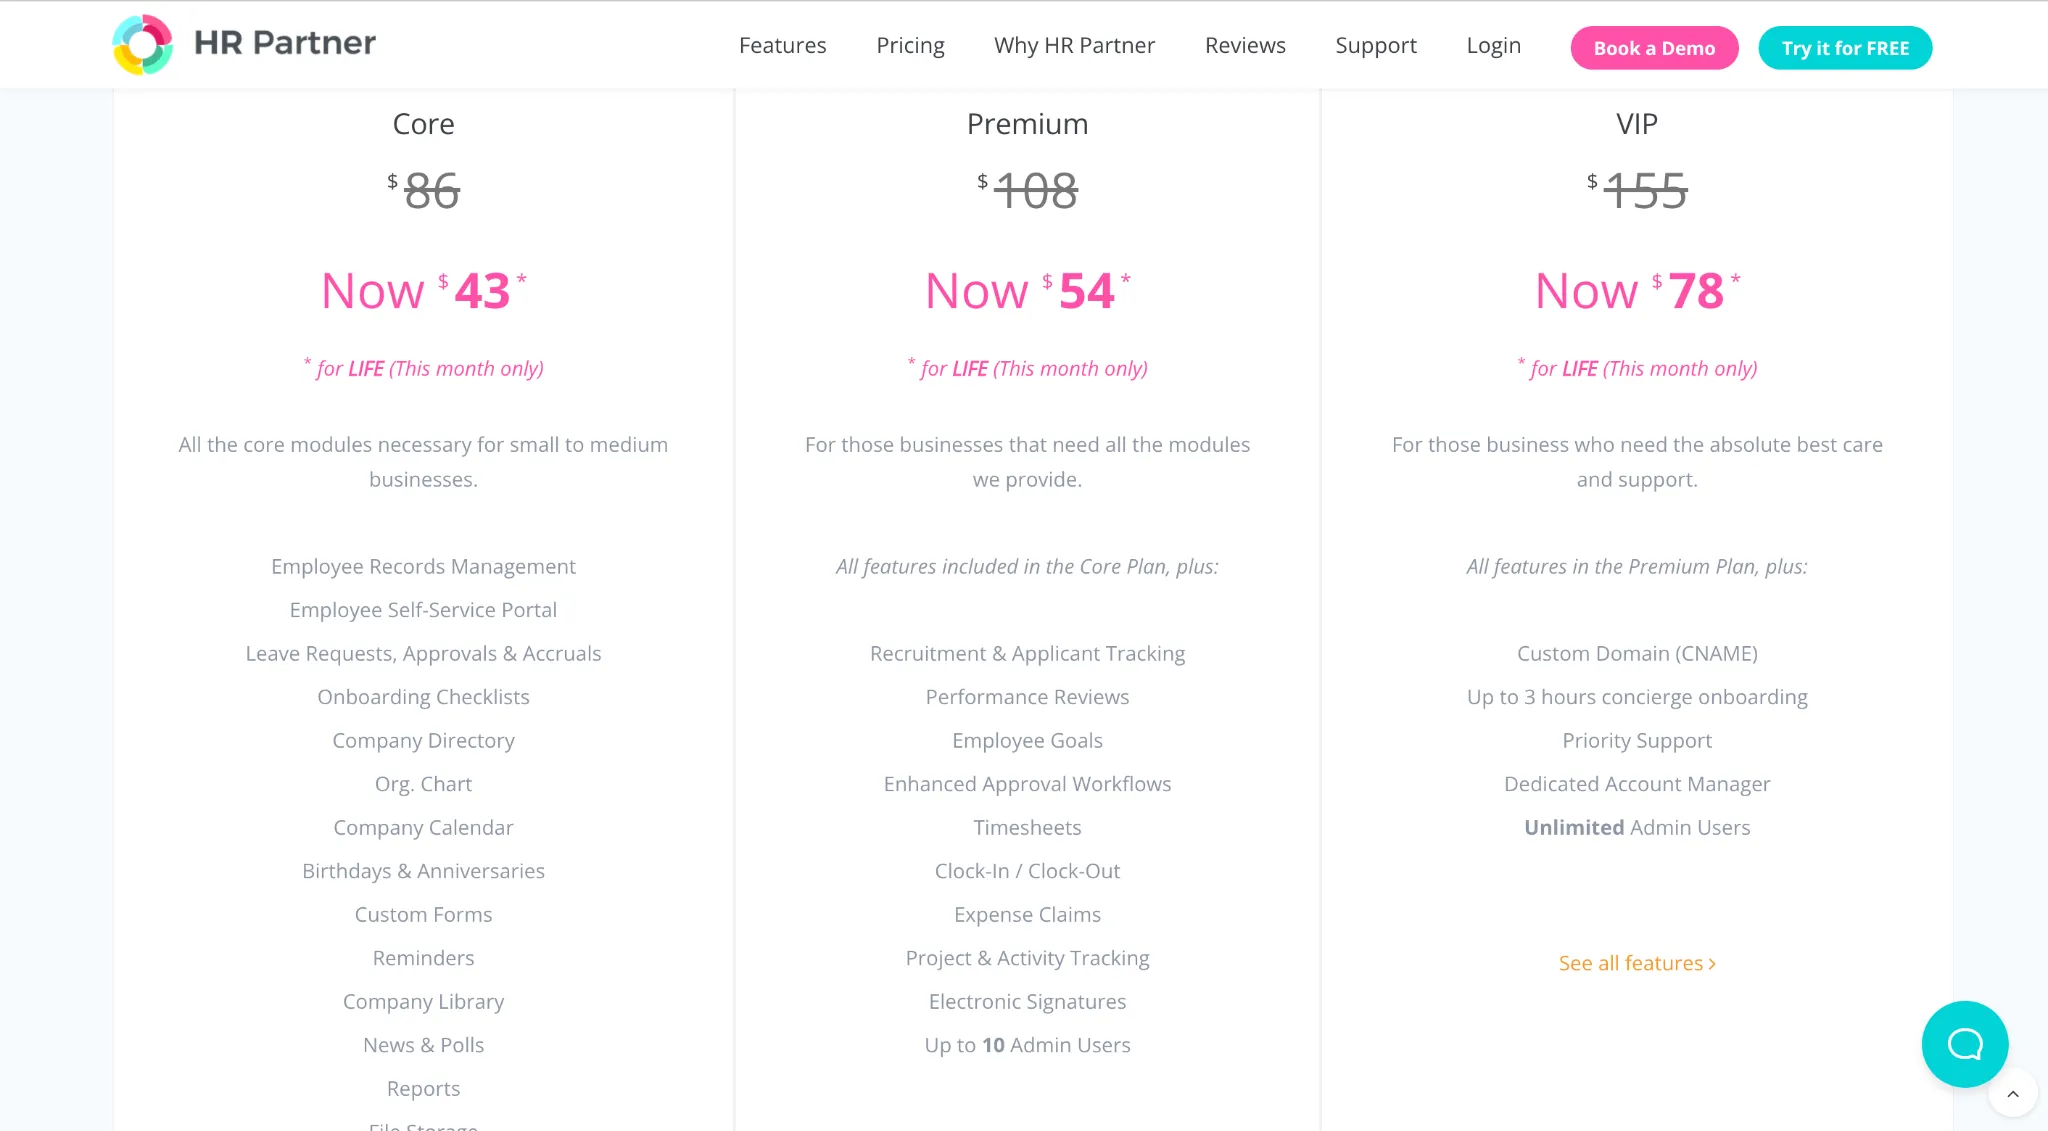
Task: Open the Why HR Partner menu
Action: tap(1074, 46)
